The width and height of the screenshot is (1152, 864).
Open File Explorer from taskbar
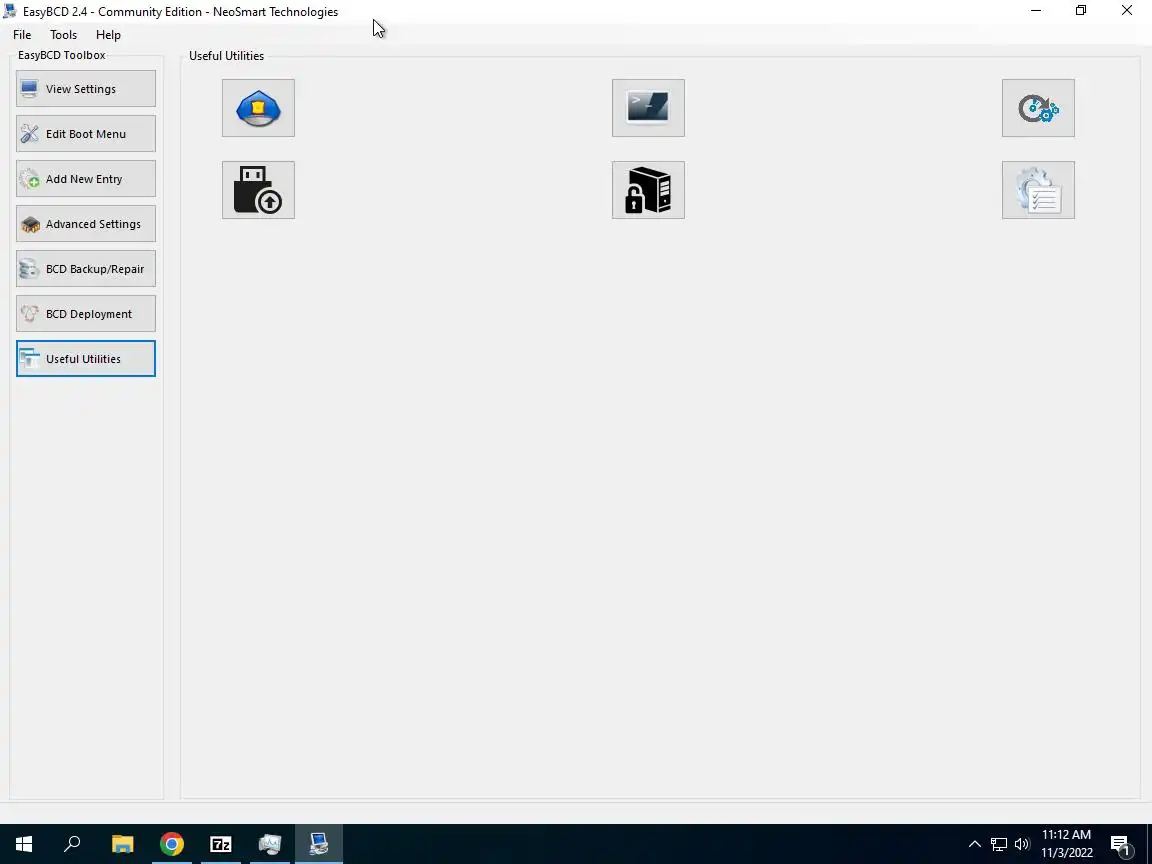[122, 844]
